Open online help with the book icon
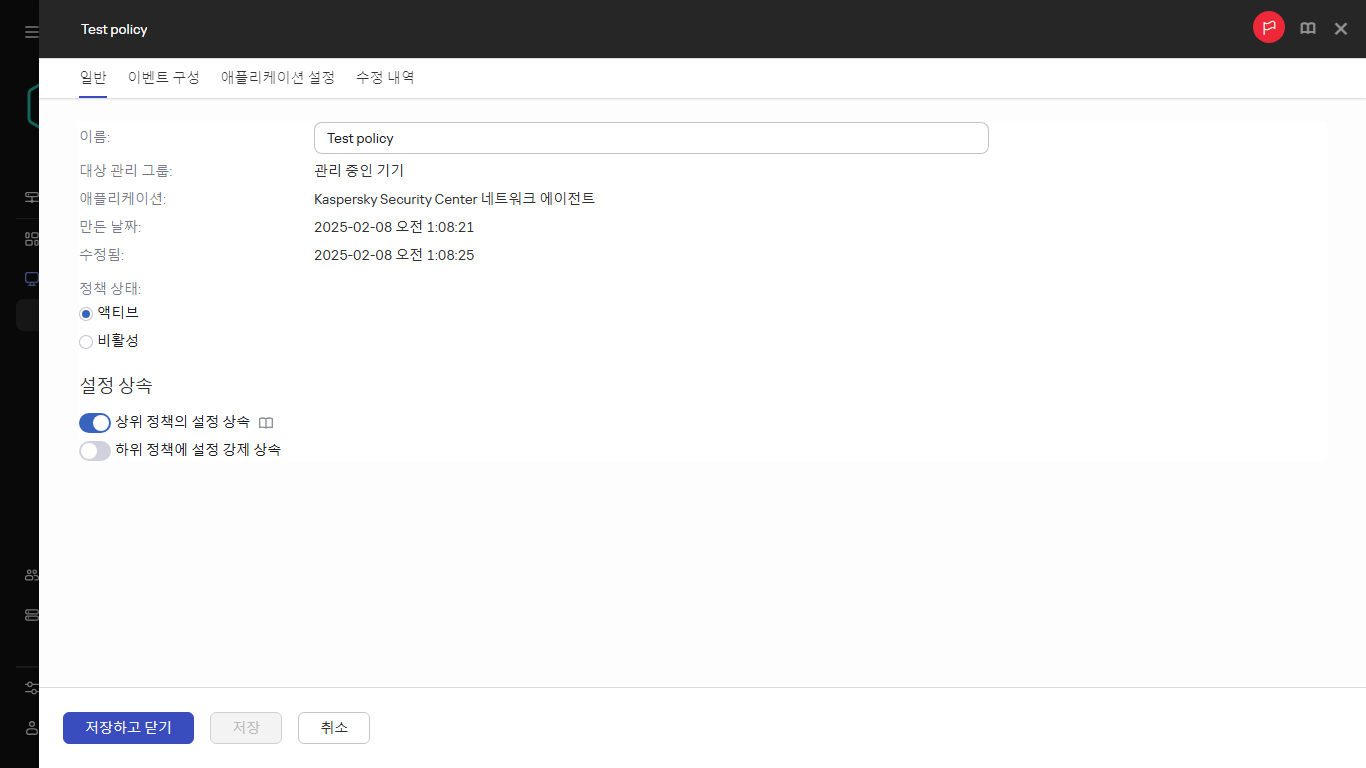The height and width of the screenshot is (768, 1366). pos(1307,28)
